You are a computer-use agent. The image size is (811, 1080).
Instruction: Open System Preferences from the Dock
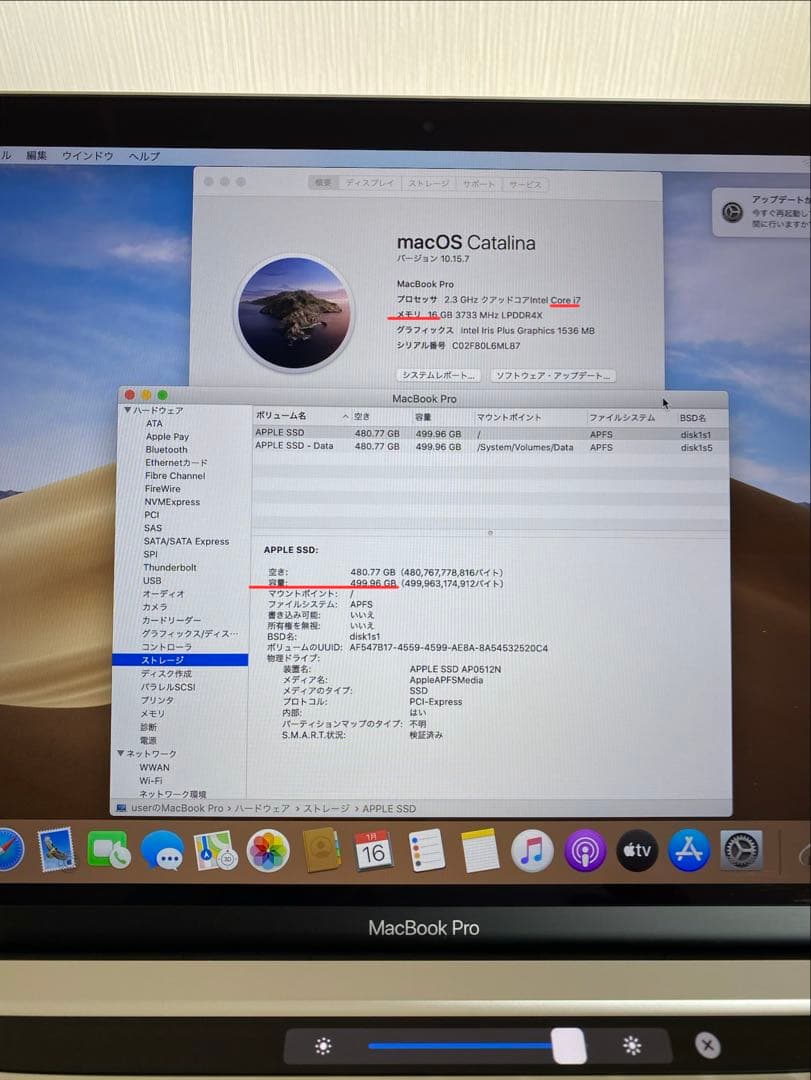[740, 852]
